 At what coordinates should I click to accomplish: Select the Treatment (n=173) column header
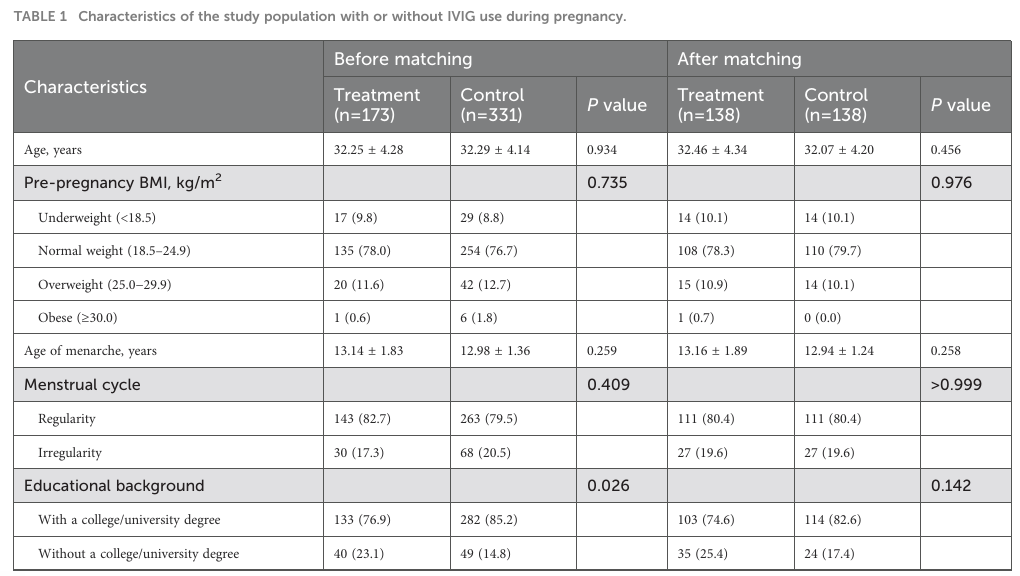coord(376,104)
